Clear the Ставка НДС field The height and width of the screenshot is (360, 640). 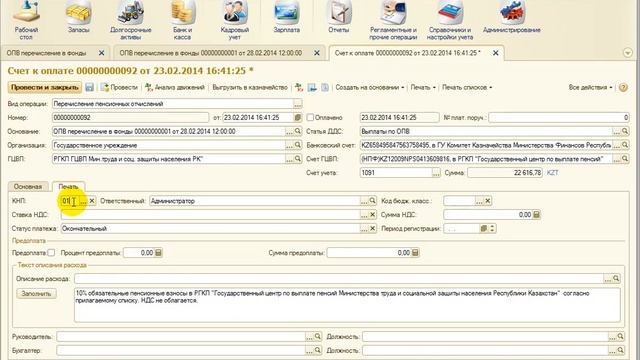tap(372, 215)
